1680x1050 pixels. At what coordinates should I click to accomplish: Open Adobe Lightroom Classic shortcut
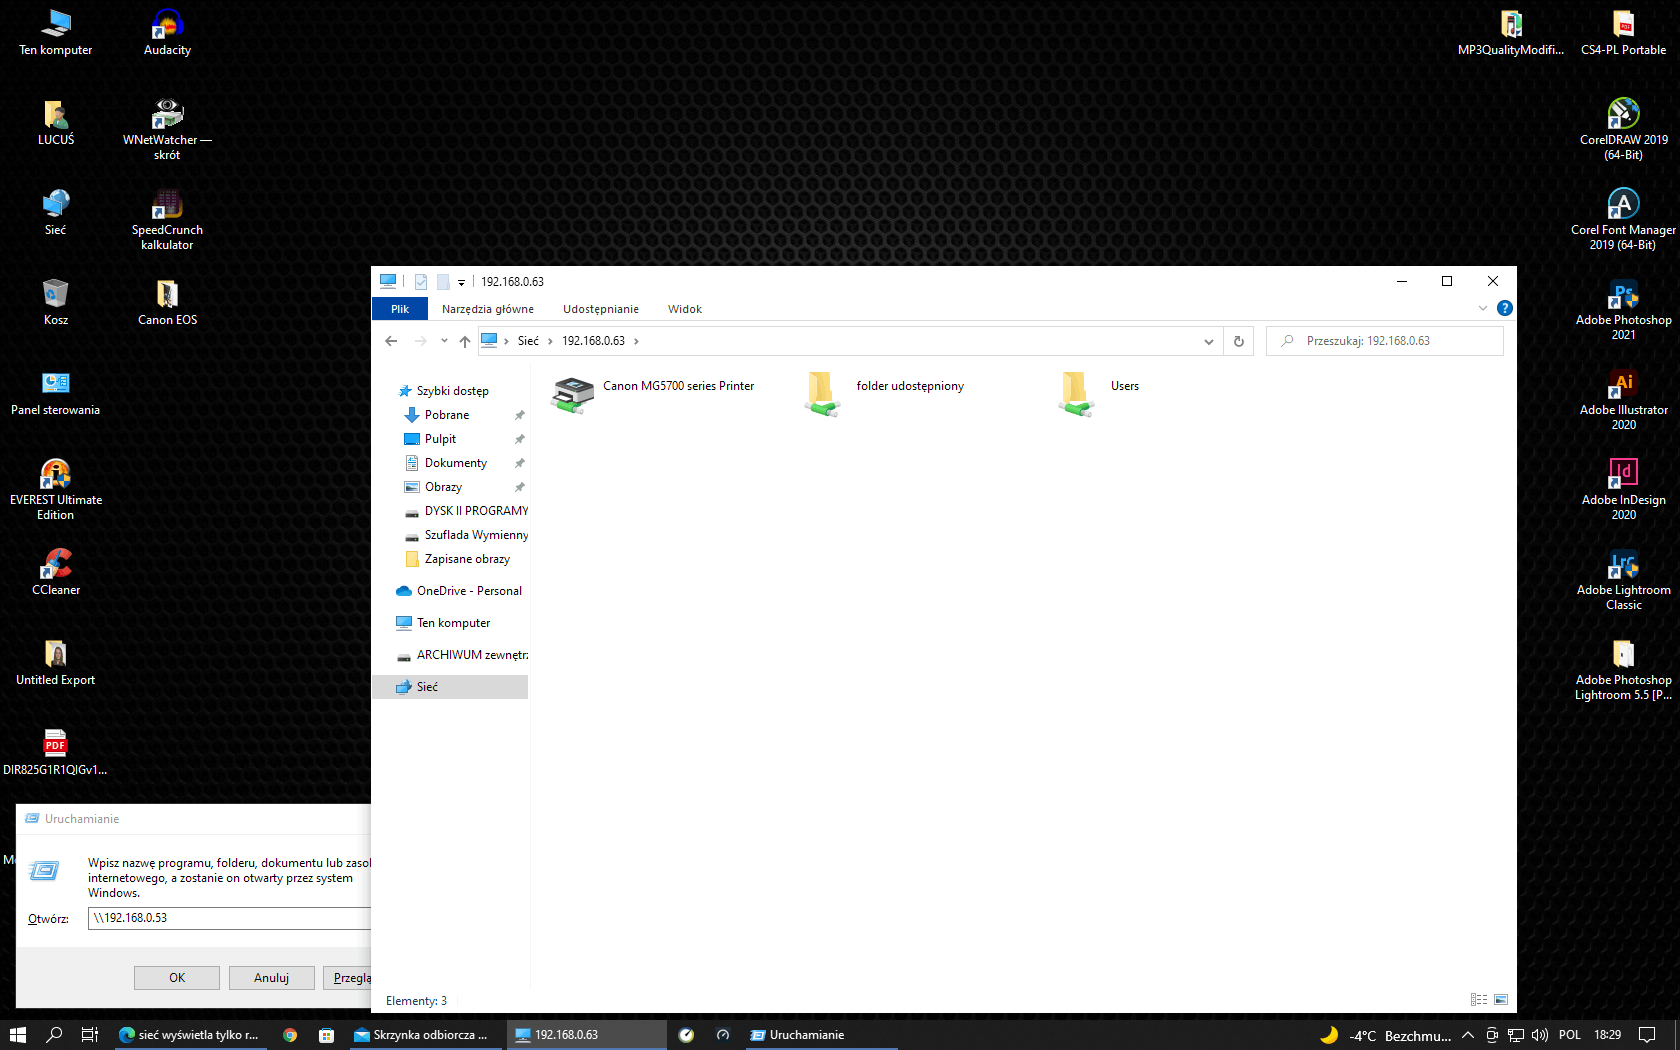pyautogui.click(x=1624, y=580)
